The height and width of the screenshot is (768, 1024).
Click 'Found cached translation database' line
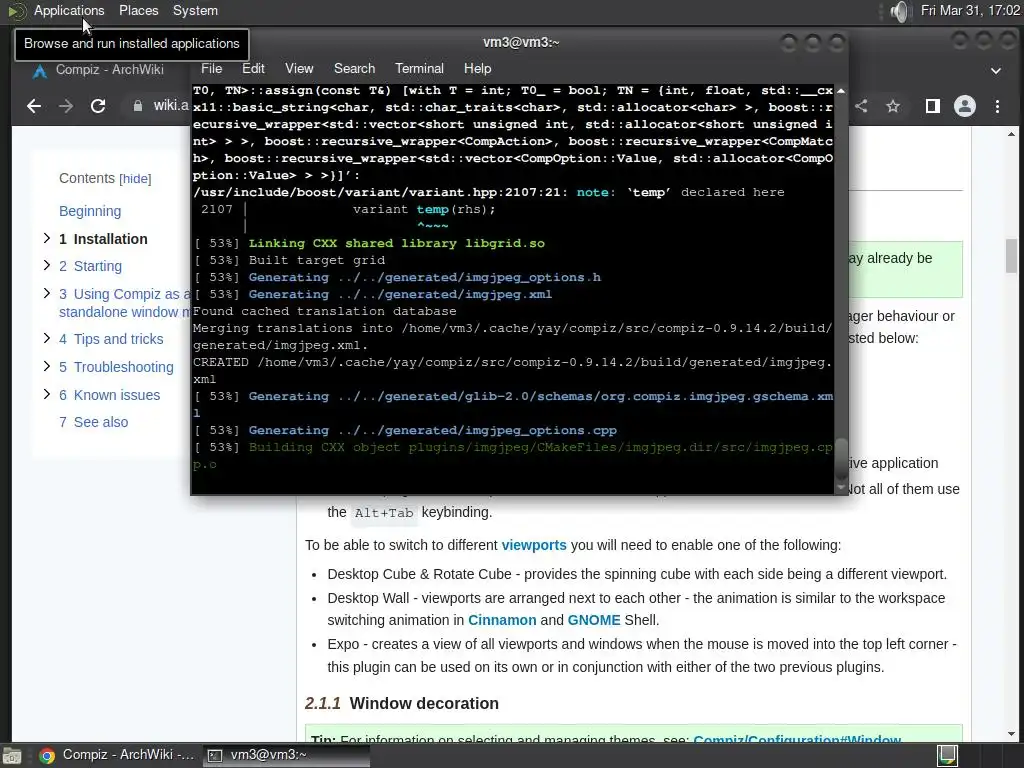tap(325, 311)
